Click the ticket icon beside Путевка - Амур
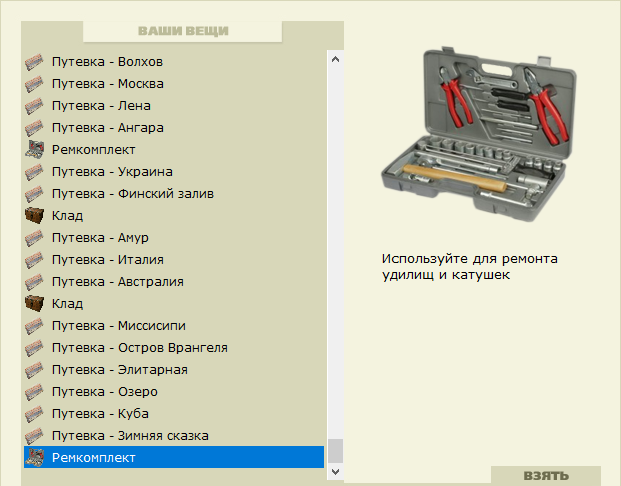This screenshot has height=486, width=621. [34, 238]
